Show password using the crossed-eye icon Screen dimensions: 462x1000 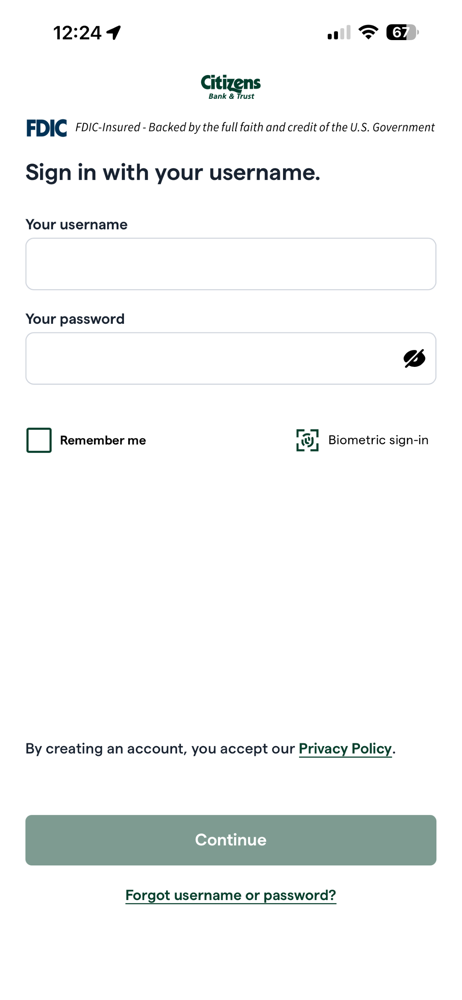[414, 358]
